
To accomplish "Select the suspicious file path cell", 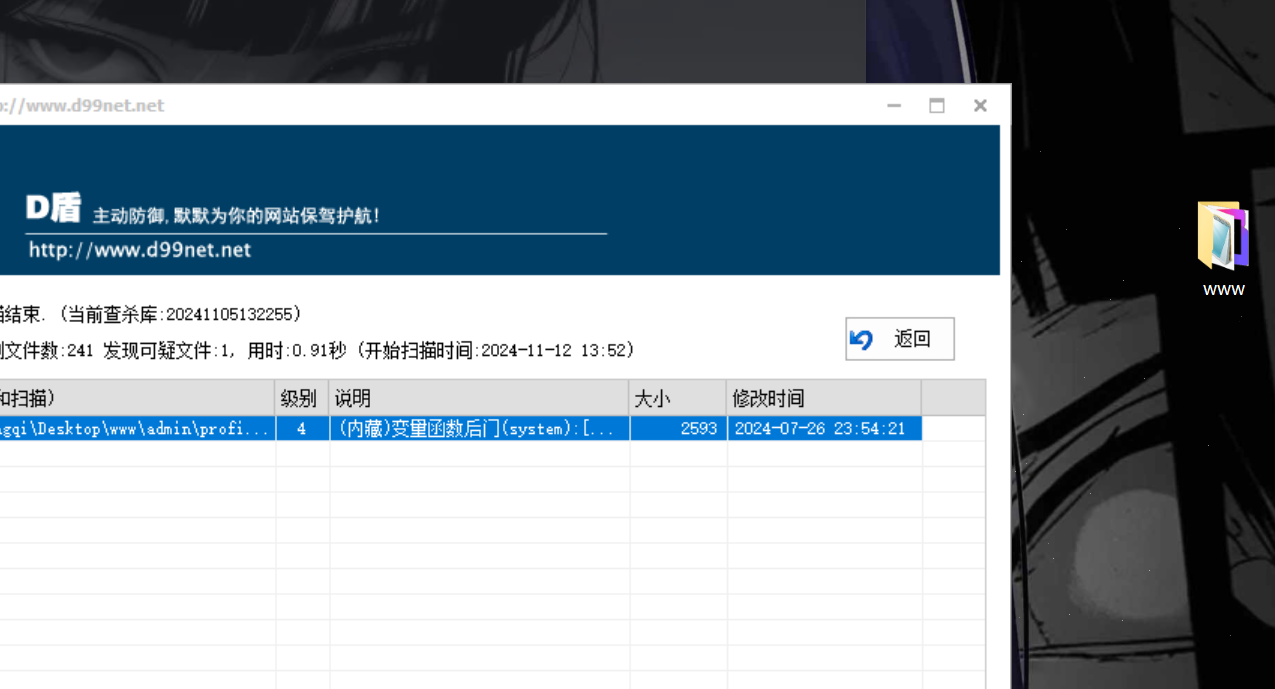I will (x=136, y=428).
